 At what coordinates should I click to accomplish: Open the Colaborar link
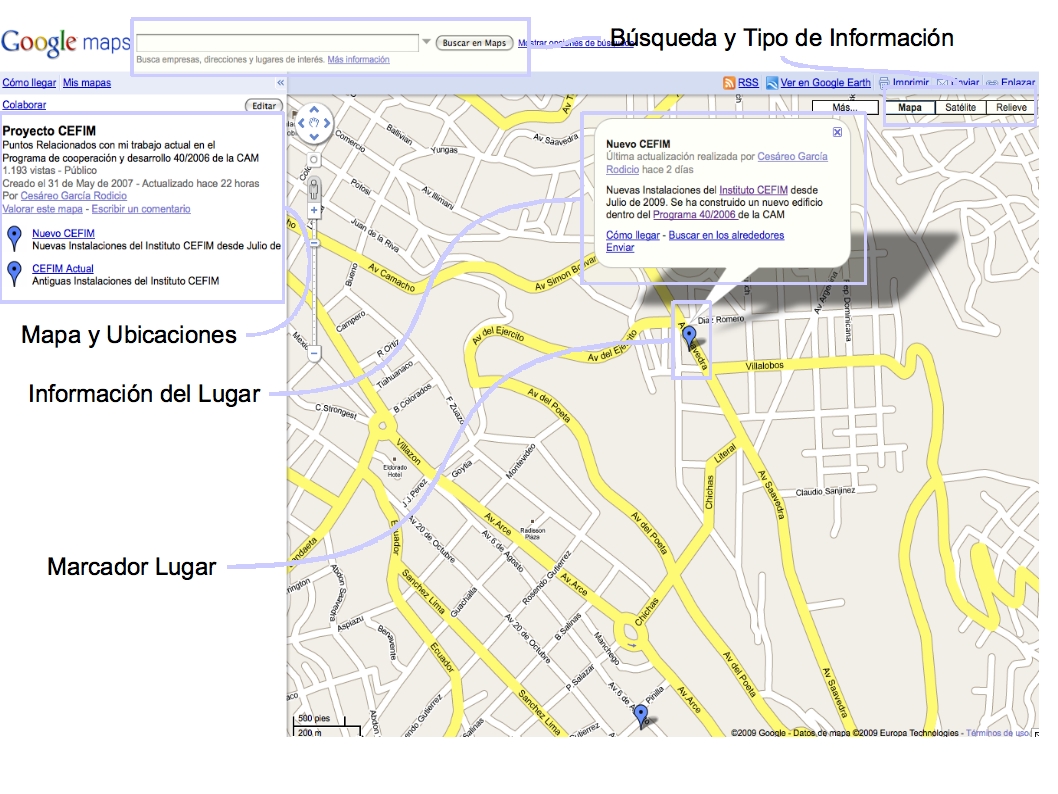[24, 105]
